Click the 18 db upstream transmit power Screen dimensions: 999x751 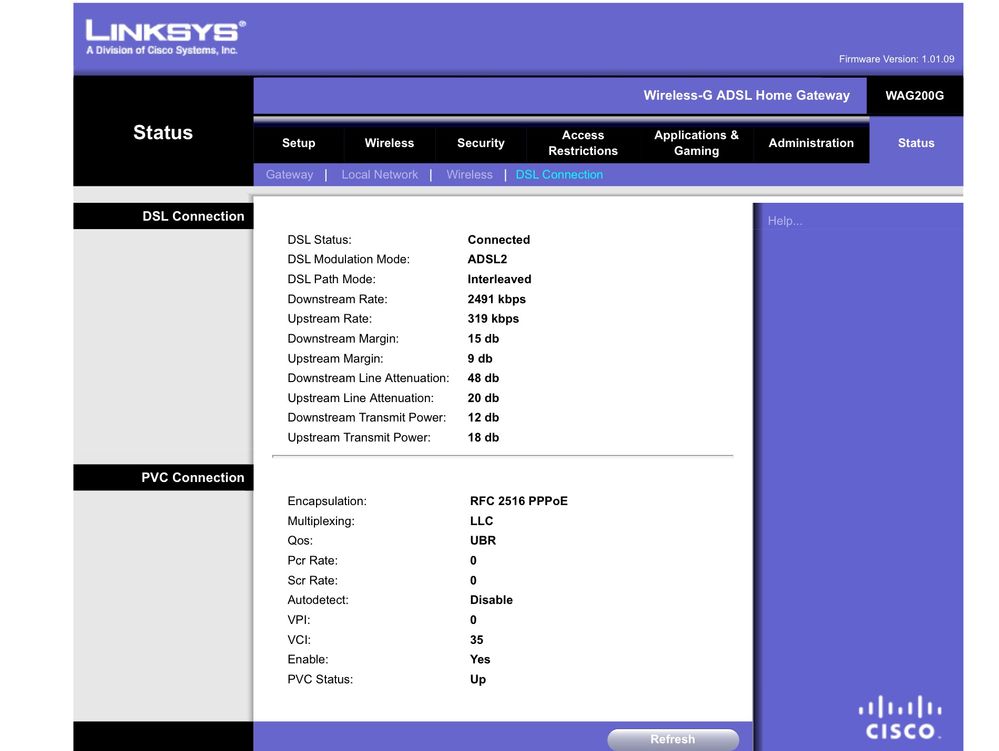pos(484,438)
